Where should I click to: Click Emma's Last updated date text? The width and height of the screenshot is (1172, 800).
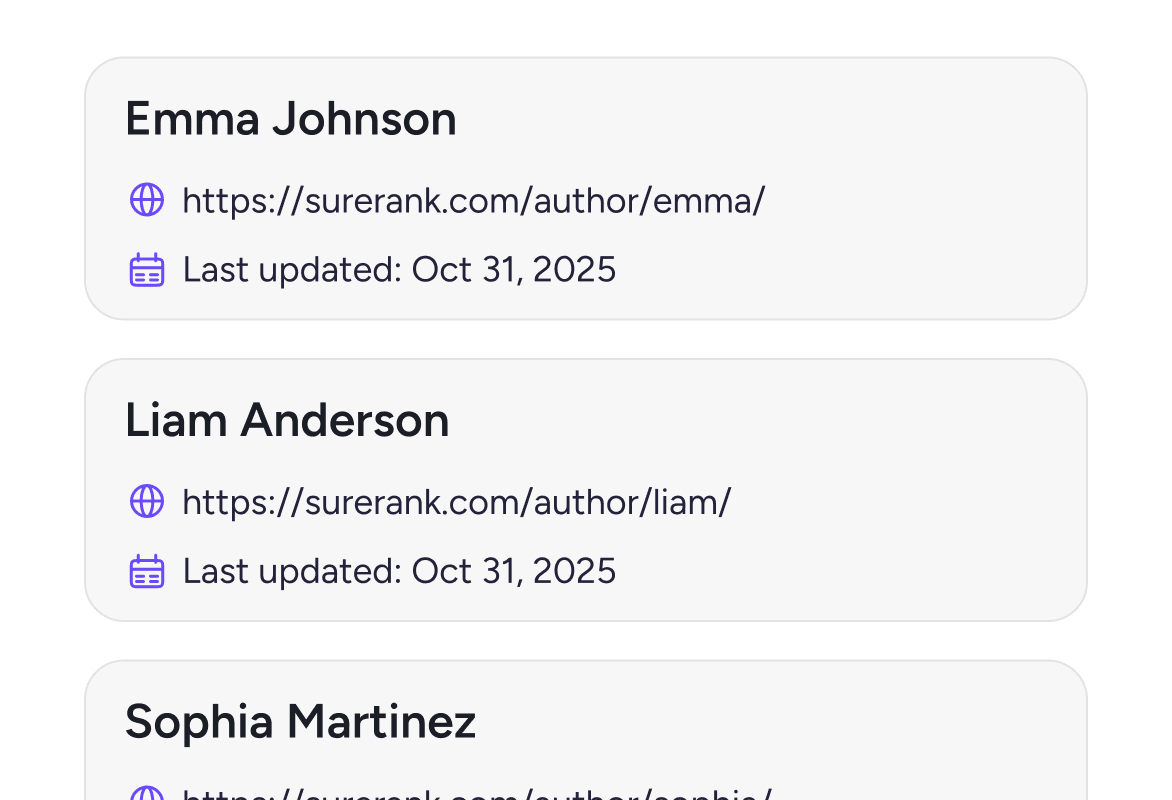[399, 269]
